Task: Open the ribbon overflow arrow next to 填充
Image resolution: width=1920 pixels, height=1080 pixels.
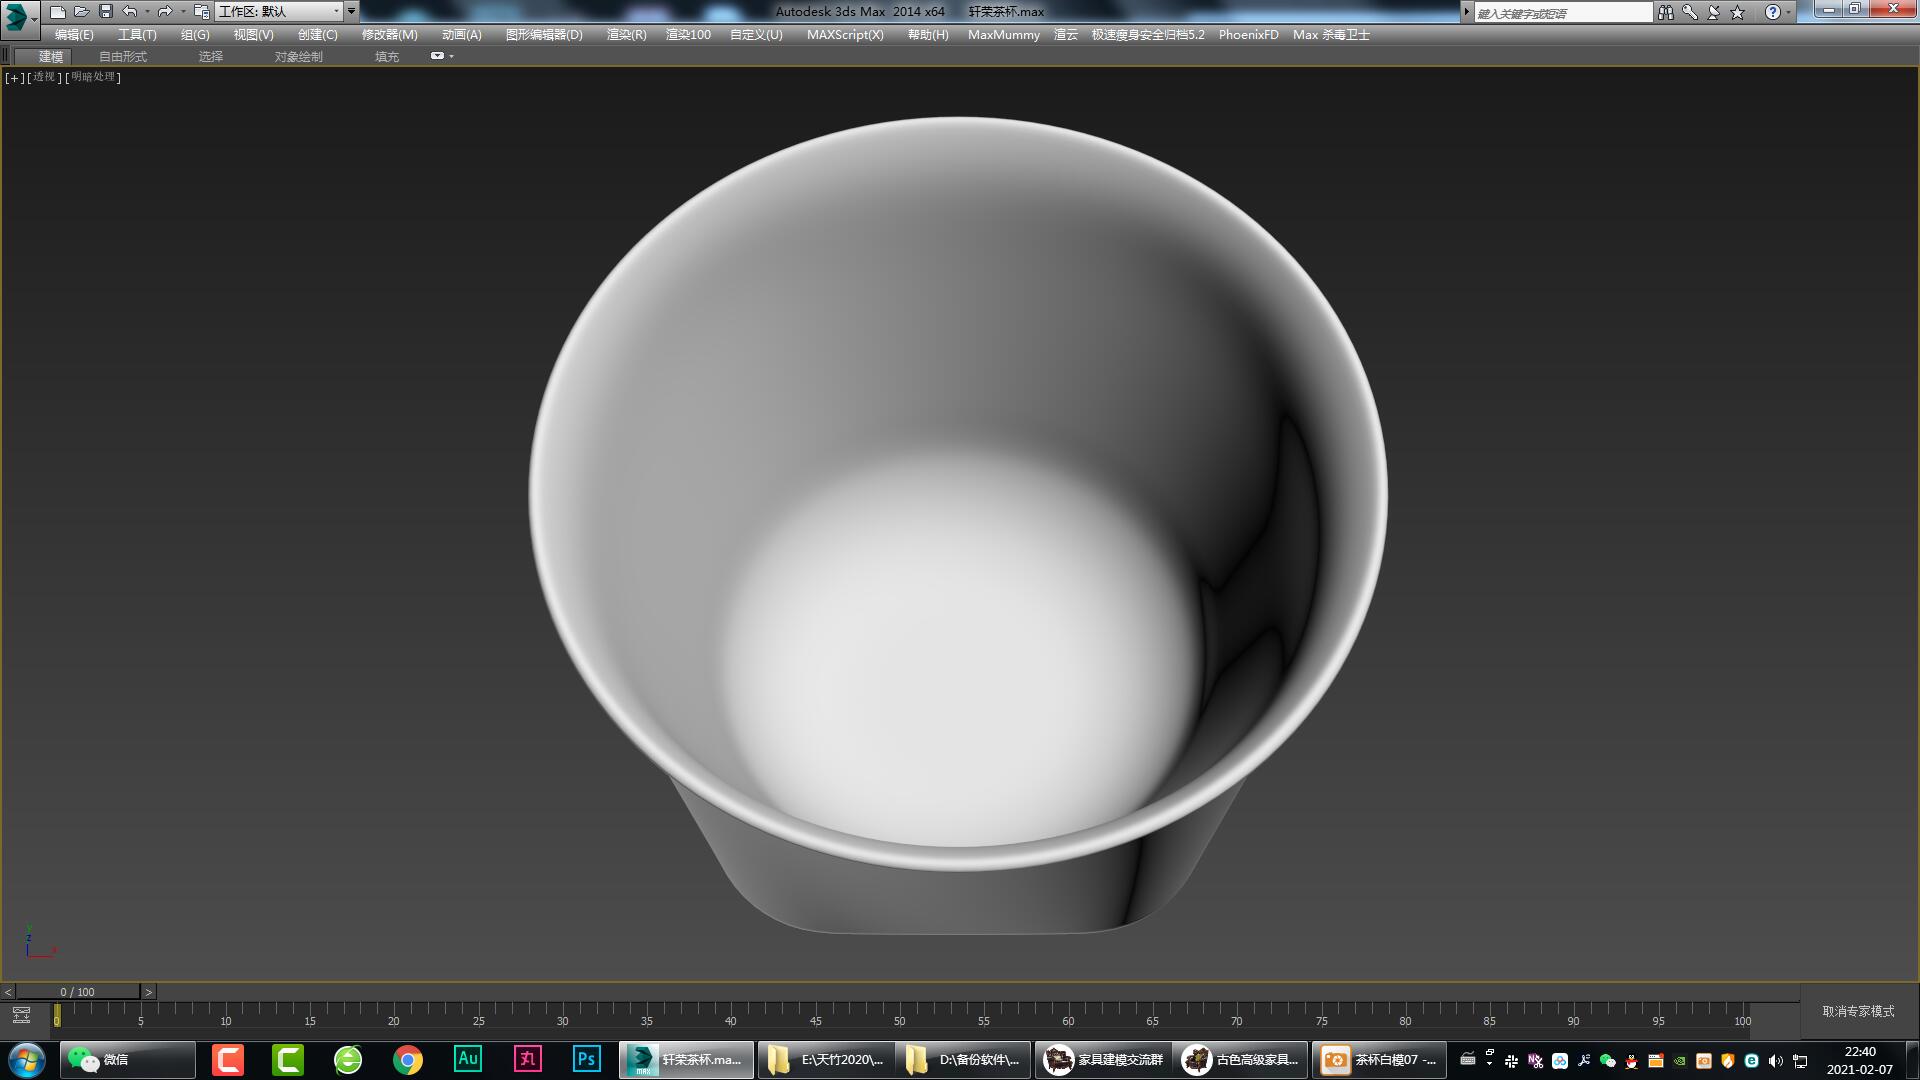Action: [452, 56]
